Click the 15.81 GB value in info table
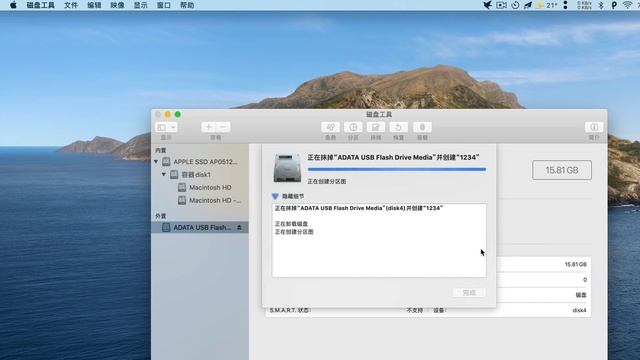This screenshot has height=360, width=640. click(x=576, y=264)
